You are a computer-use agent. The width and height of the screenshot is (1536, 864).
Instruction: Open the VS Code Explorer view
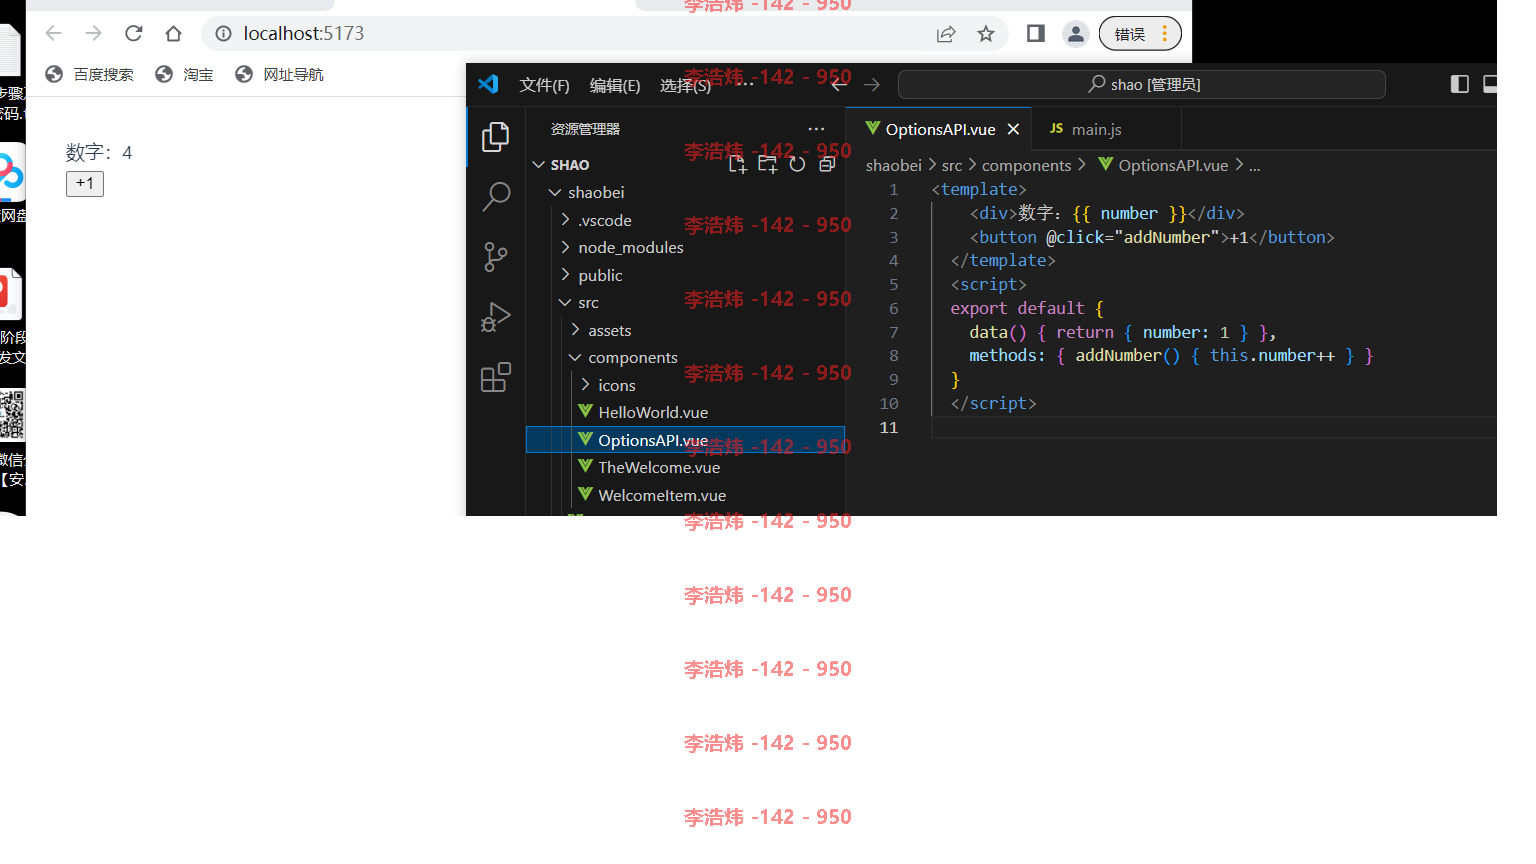coord(495,137)
